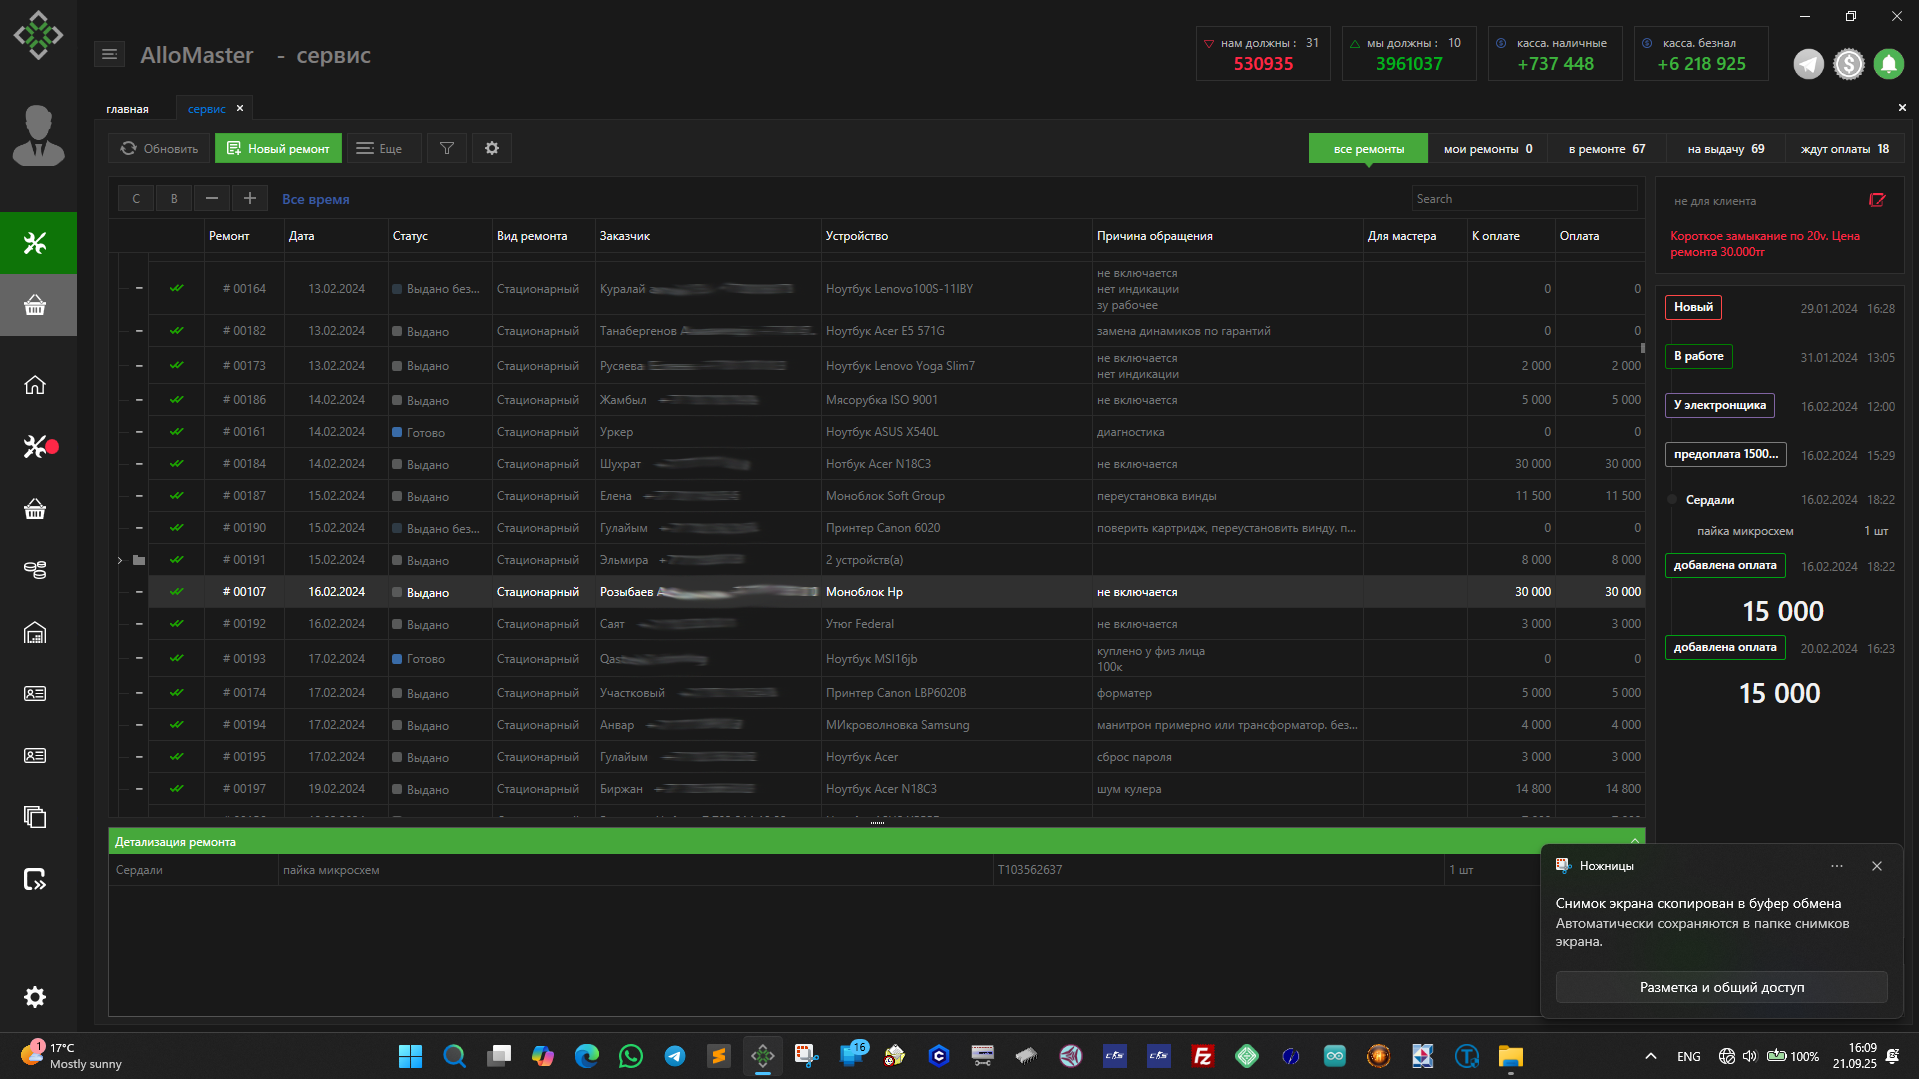Click the hamburger menu next to AlloMaster
1919x1079 pixels.
pos(110,55)
